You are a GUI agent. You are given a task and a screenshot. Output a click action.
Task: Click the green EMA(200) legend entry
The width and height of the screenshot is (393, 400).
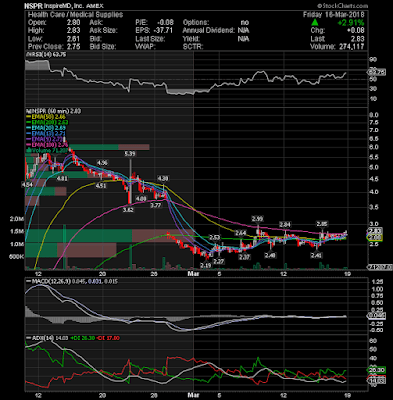(x=46, y=122)
